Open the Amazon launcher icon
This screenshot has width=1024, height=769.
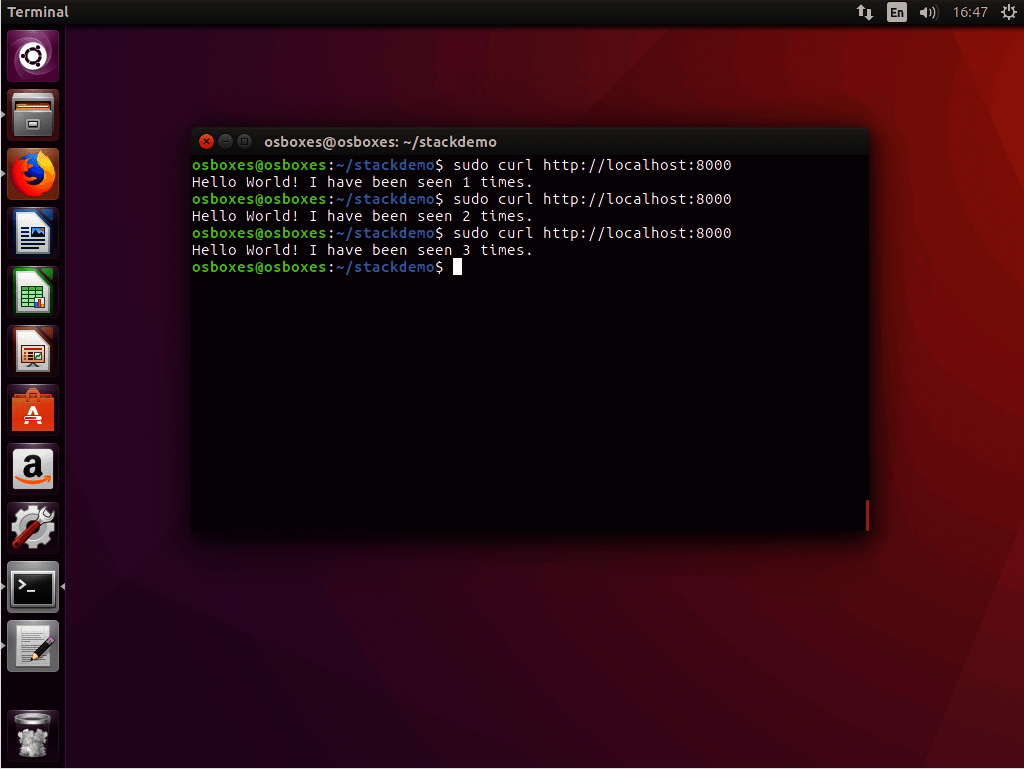33,469
